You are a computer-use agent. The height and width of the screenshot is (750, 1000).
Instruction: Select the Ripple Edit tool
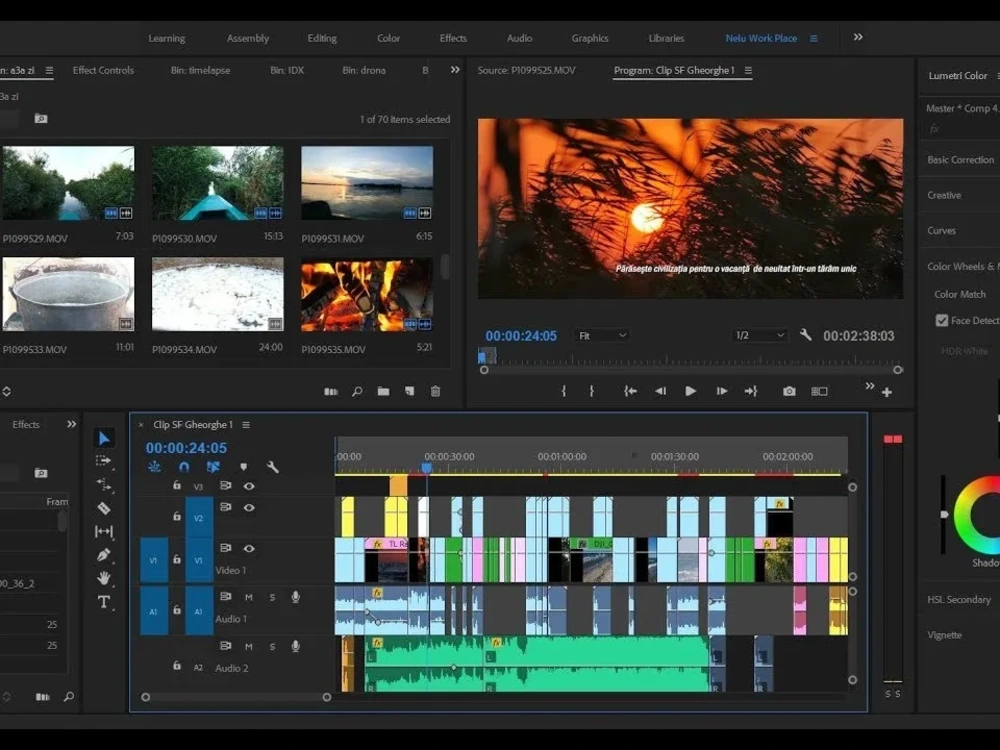point(104,485)
